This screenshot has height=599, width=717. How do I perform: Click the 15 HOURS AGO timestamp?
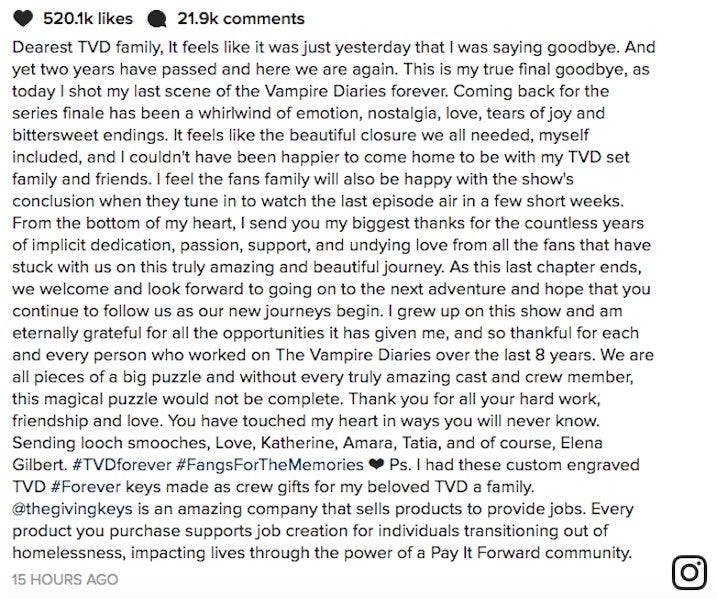point(64,579)
